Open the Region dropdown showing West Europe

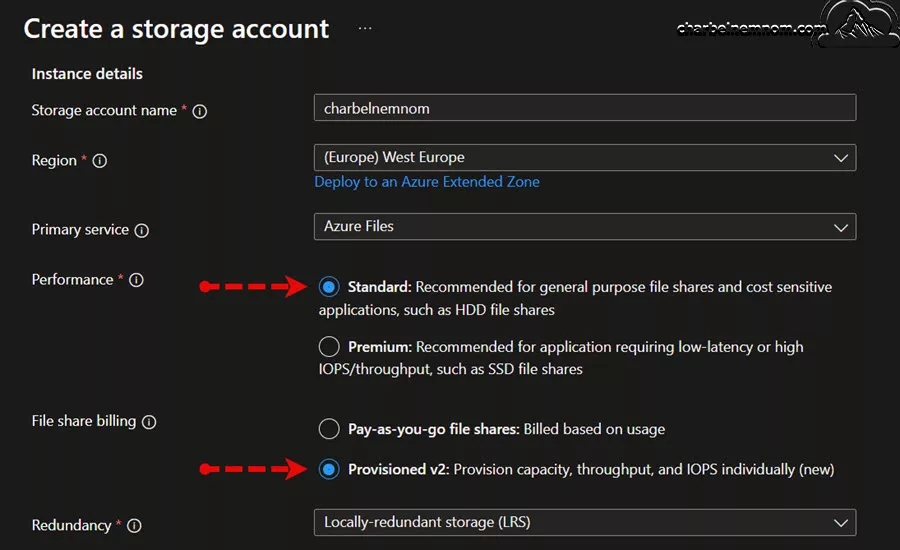(585, 157)
